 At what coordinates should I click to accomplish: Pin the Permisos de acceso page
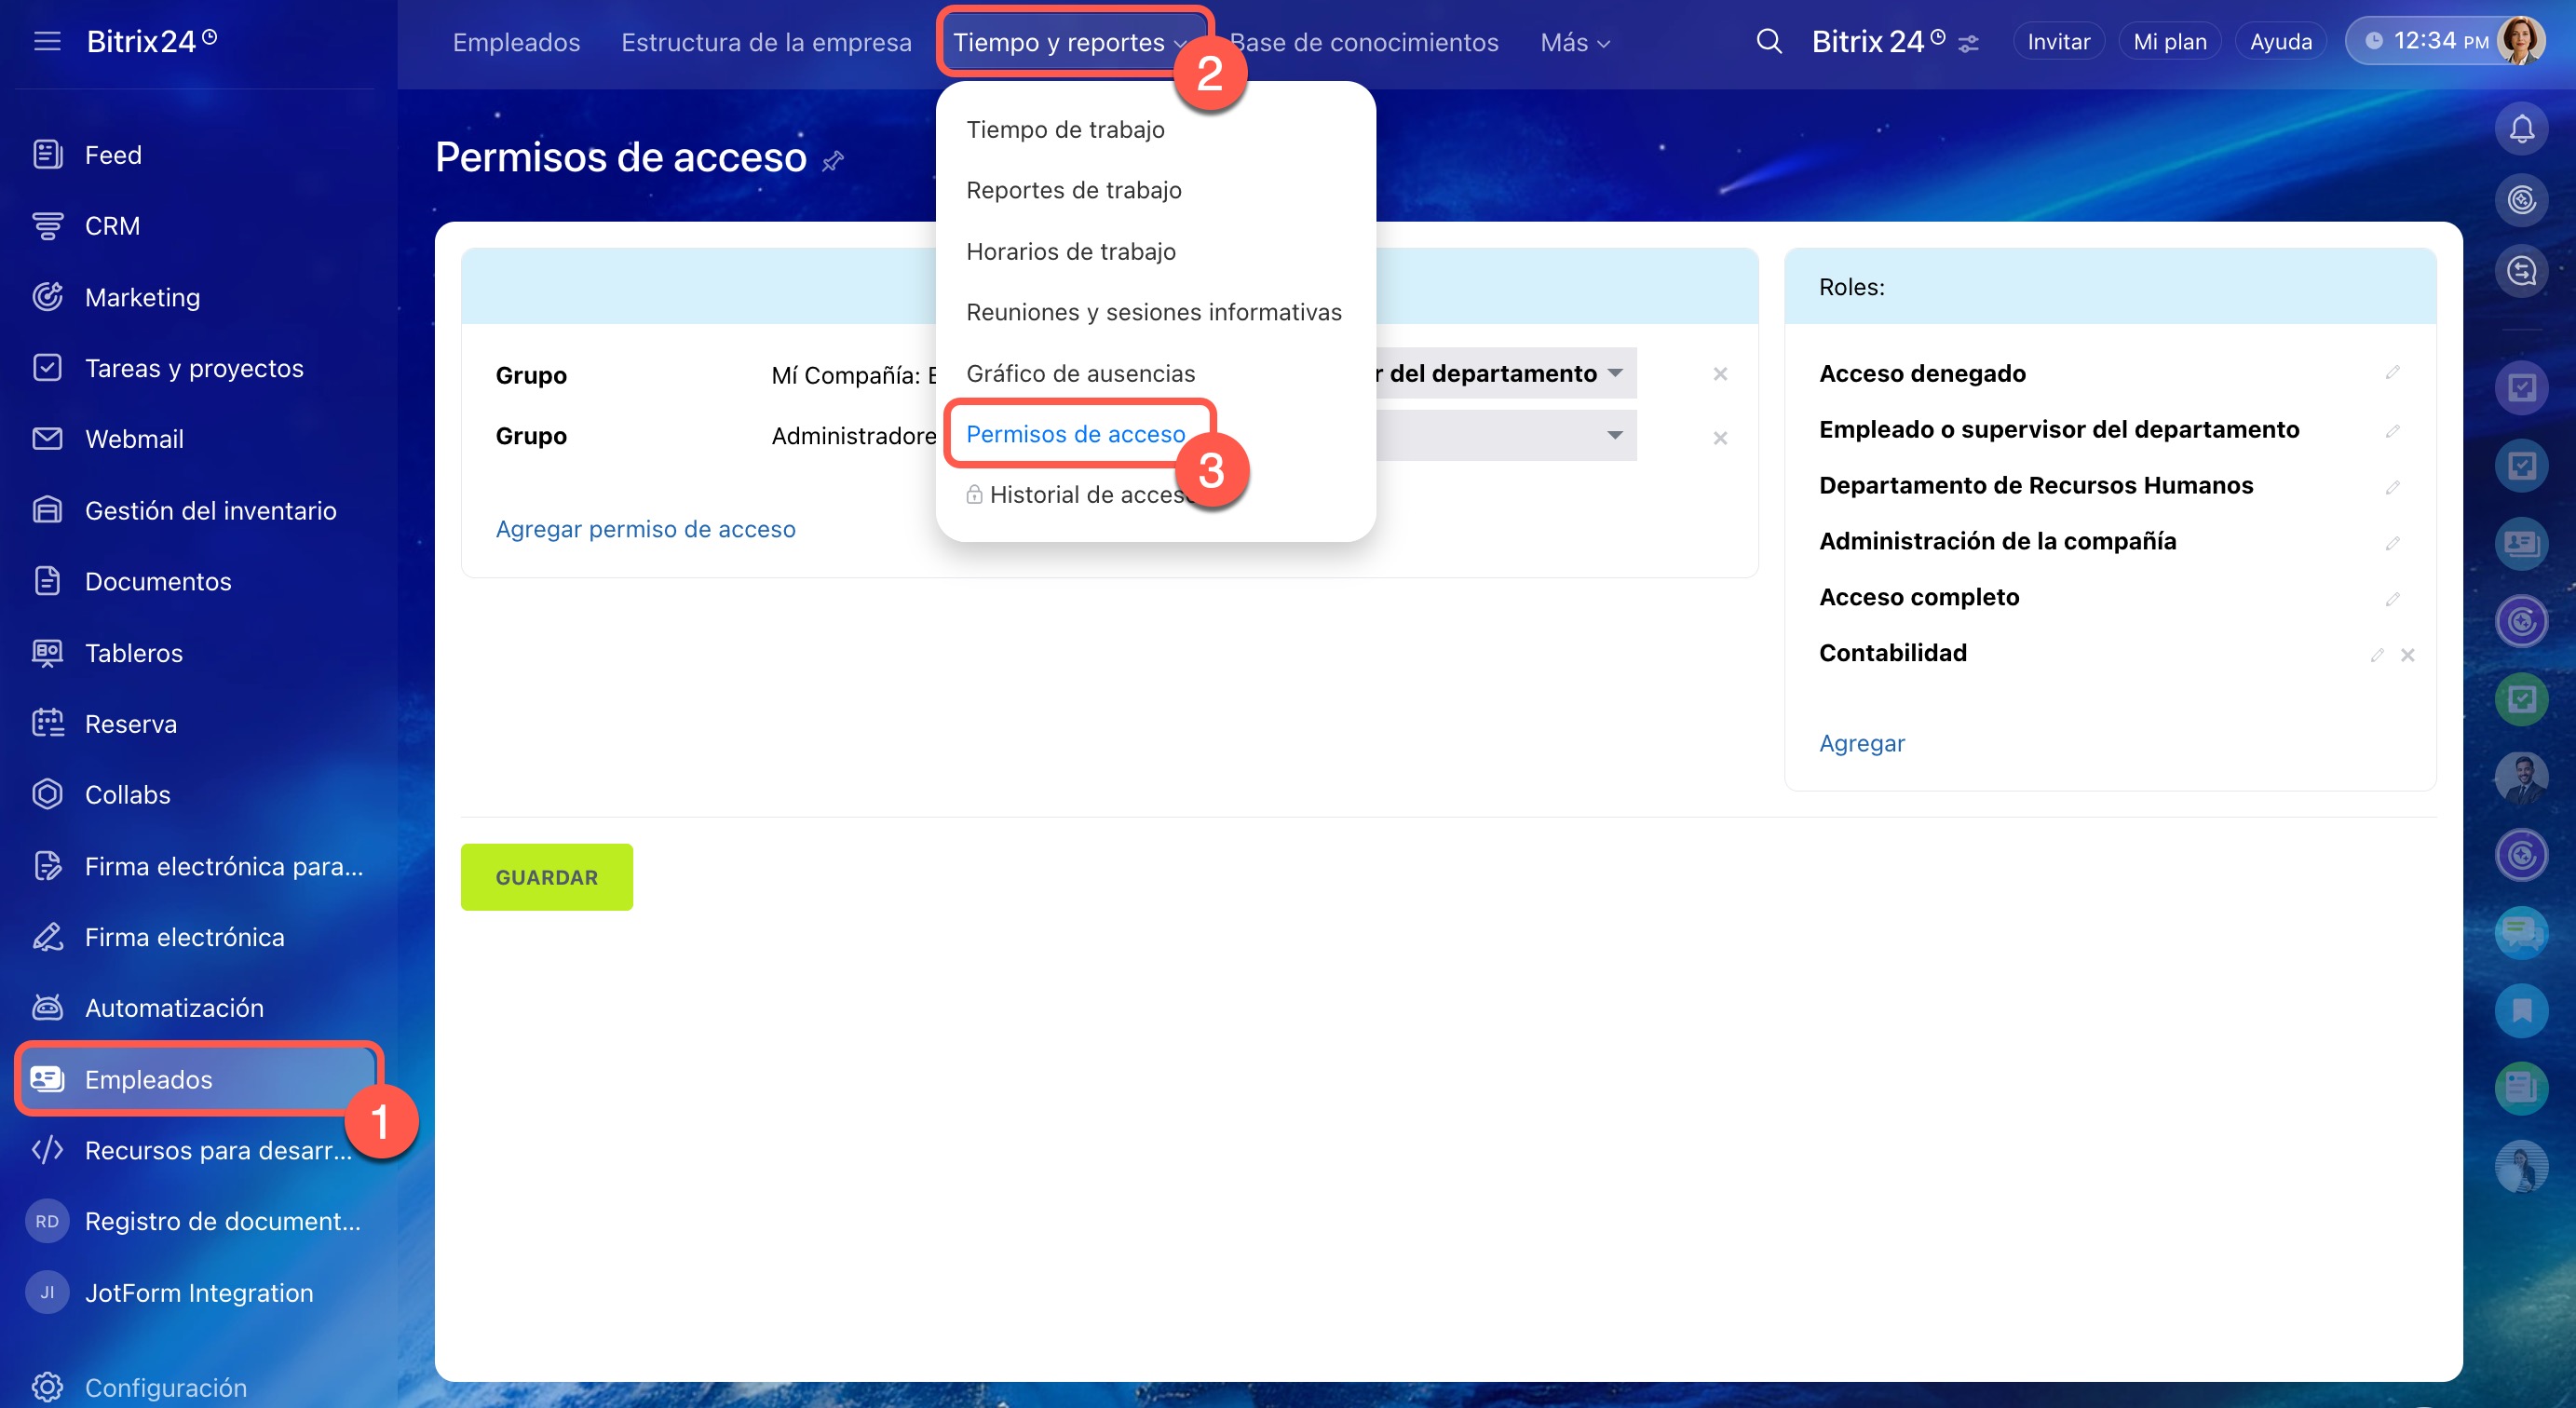point(833,160)
